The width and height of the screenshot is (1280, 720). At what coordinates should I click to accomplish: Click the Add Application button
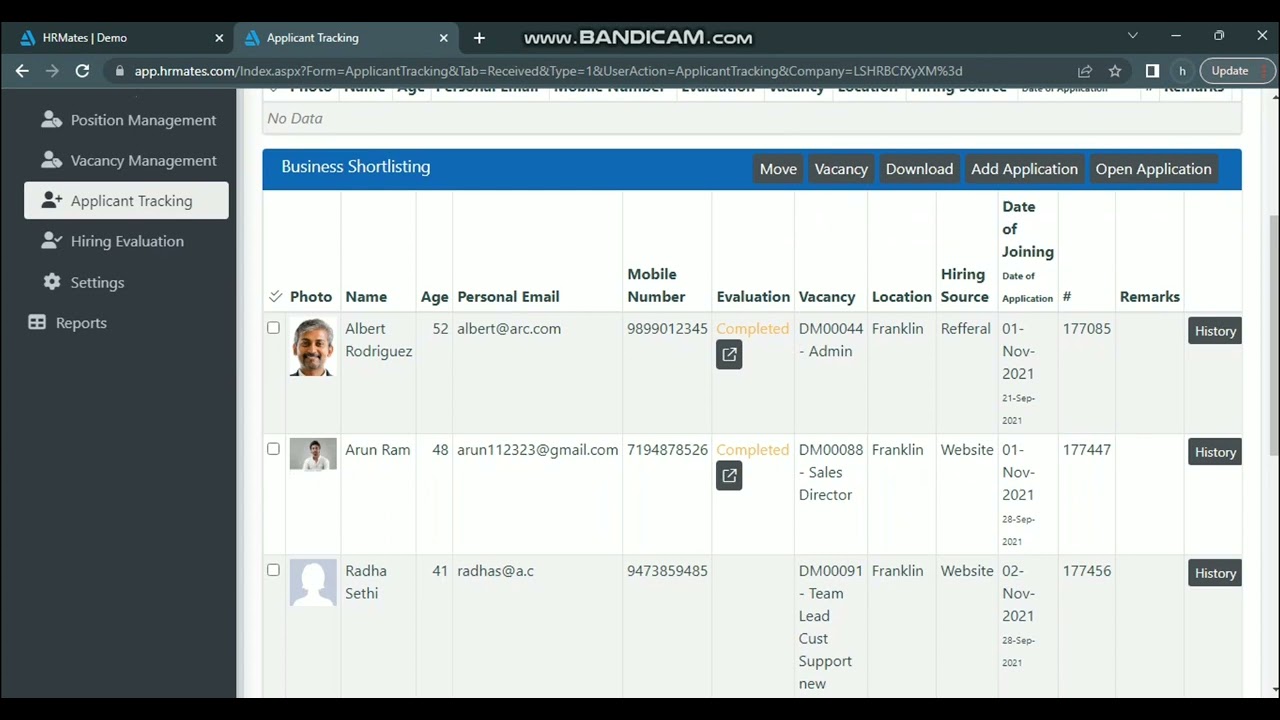(x=1024, y=169)
